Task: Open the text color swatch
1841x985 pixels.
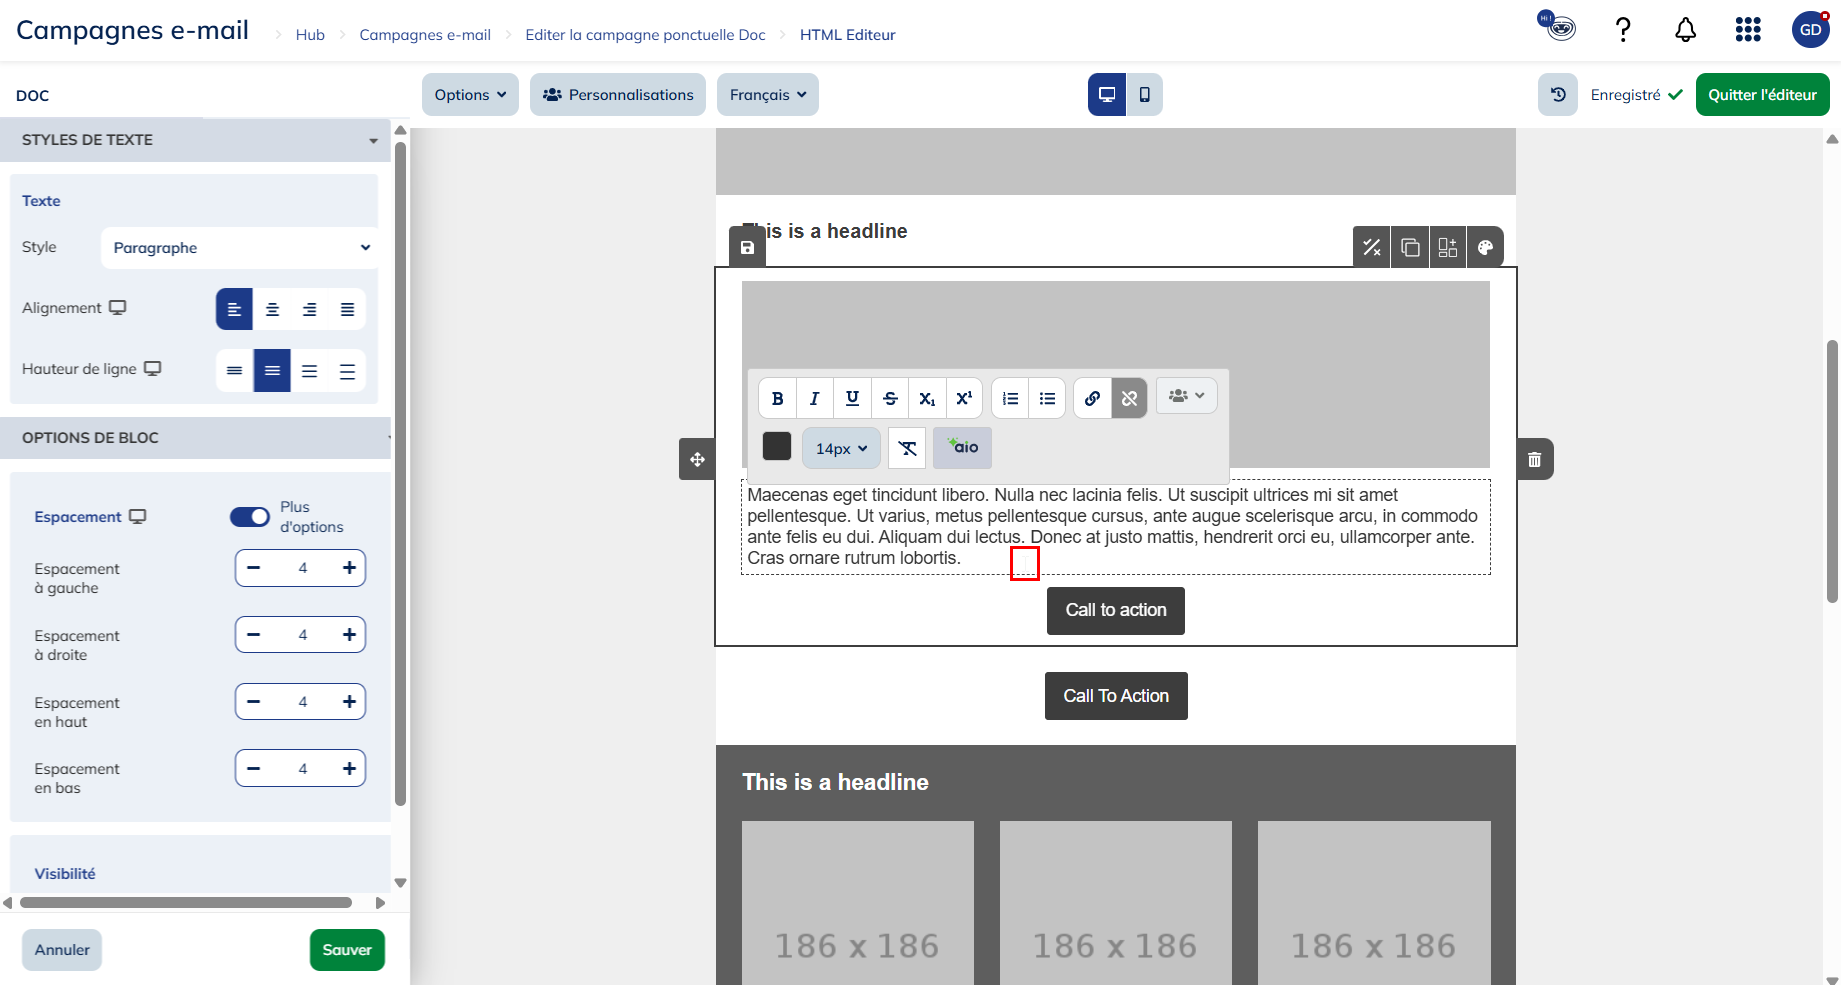Action: point(777,446)
